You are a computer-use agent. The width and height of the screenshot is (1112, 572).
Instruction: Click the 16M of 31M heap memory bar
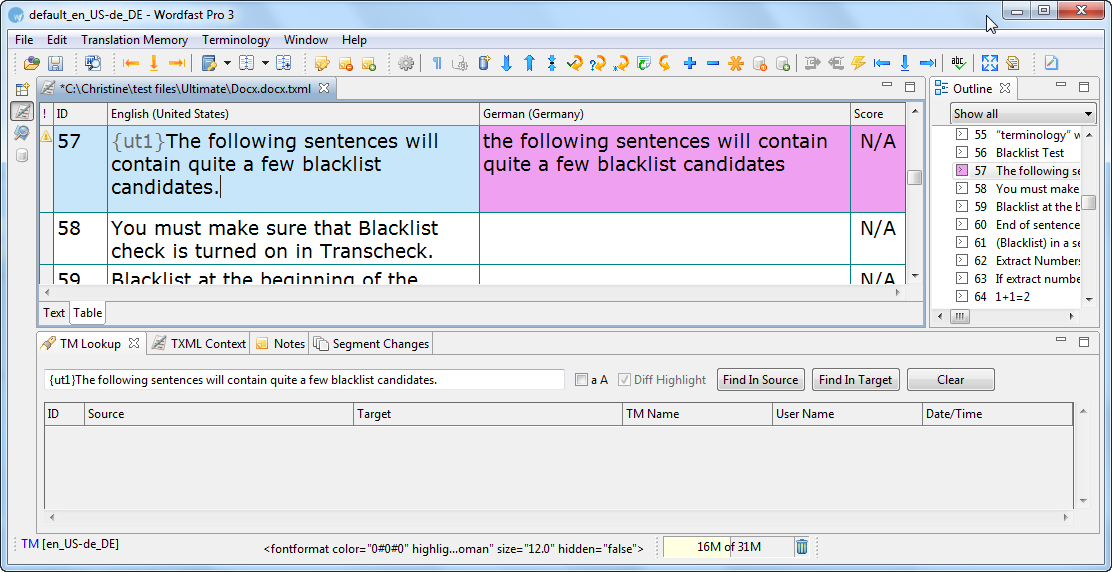pyautogui.click(x=728, y=546)
